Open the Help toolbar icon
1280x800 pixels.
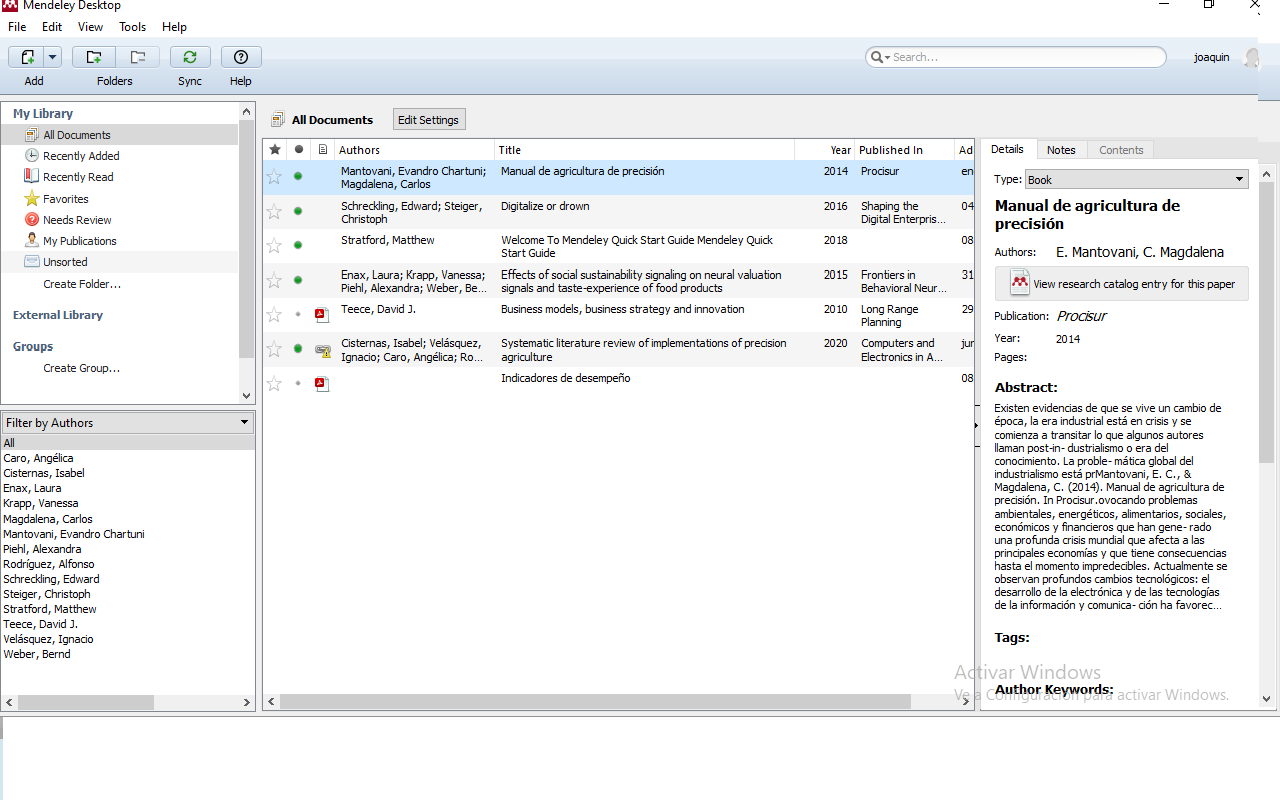point(240,58)
